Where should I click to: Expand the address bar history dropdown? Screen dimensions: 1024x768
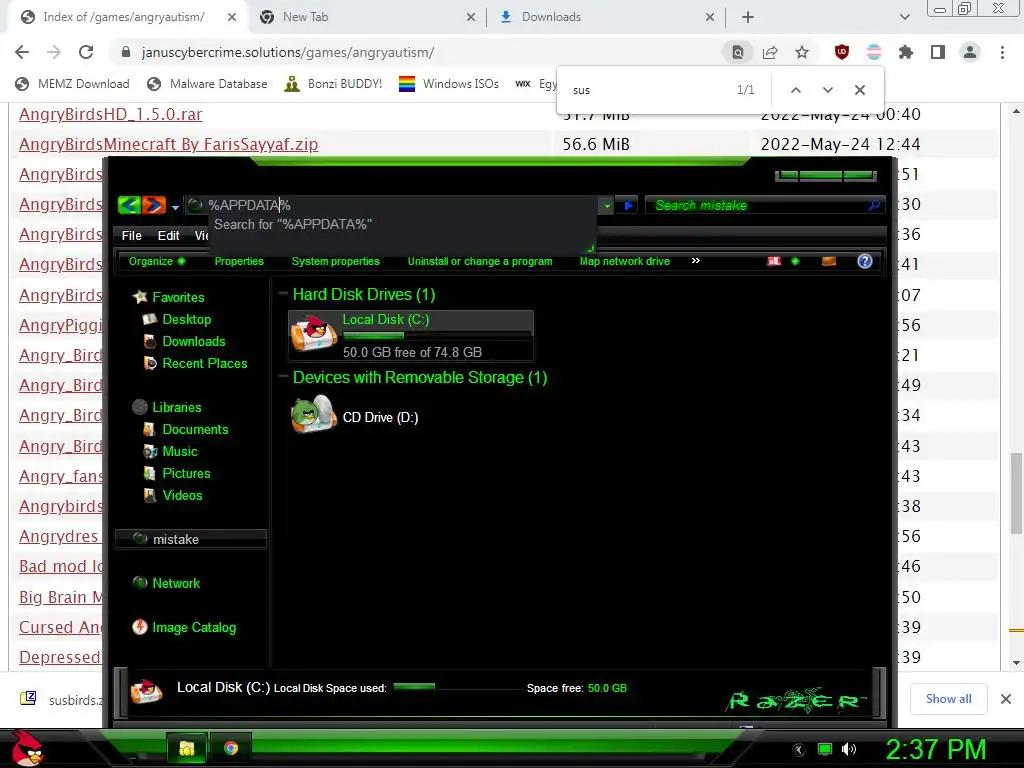point(607,206)
